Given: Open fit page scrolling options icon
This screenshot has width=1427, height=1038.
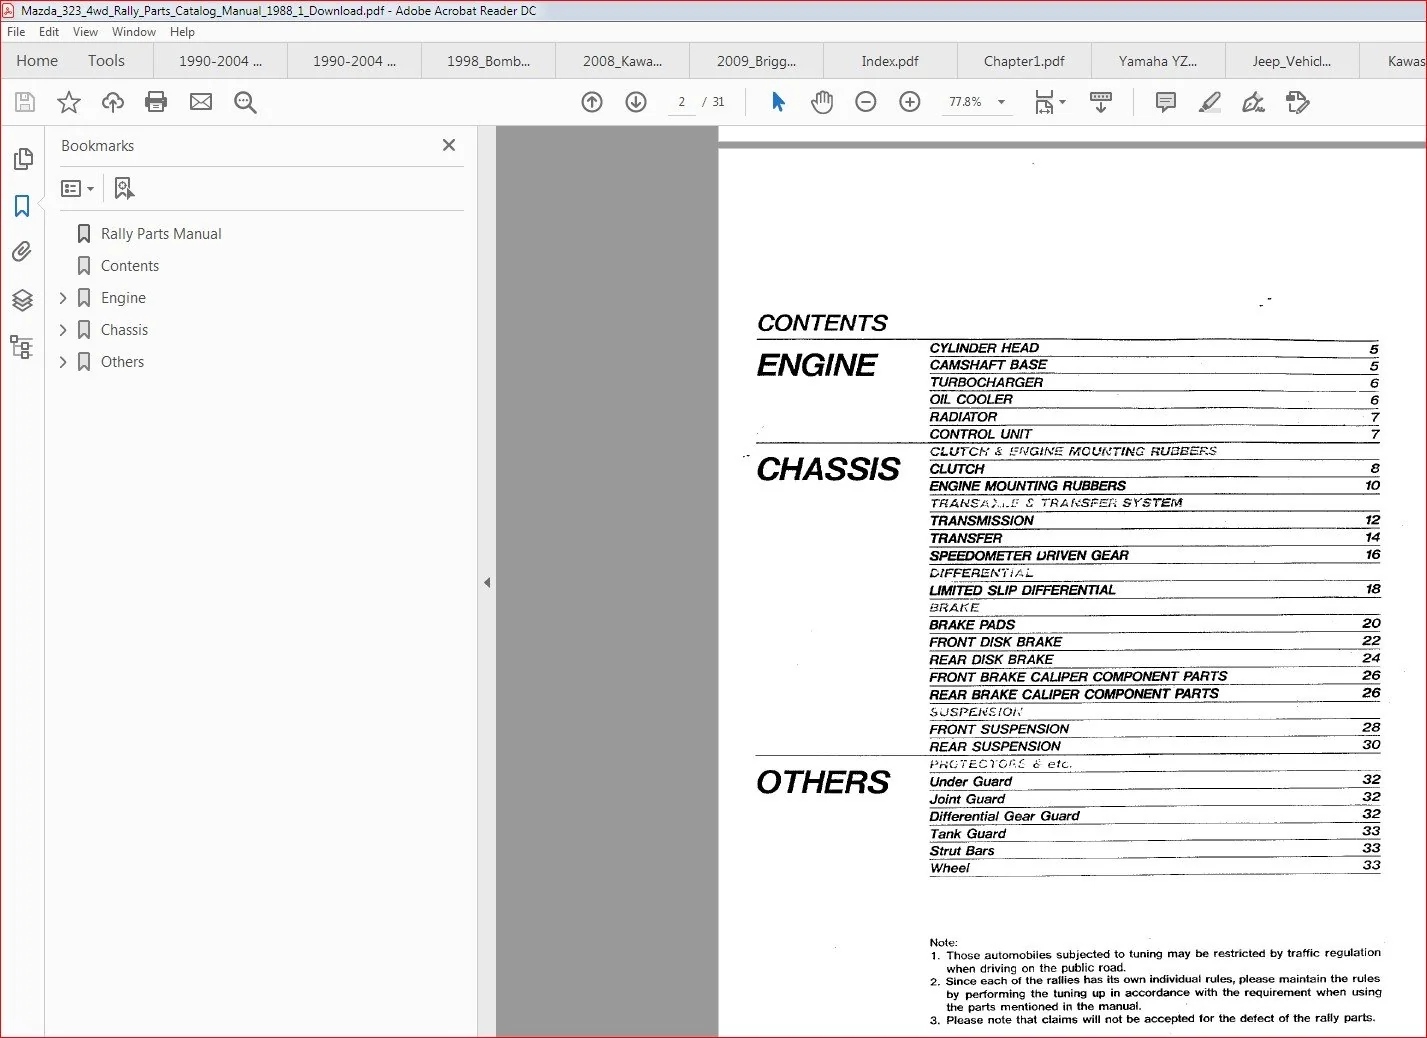Looking at the screenshot, I should tap(1050, 102).
